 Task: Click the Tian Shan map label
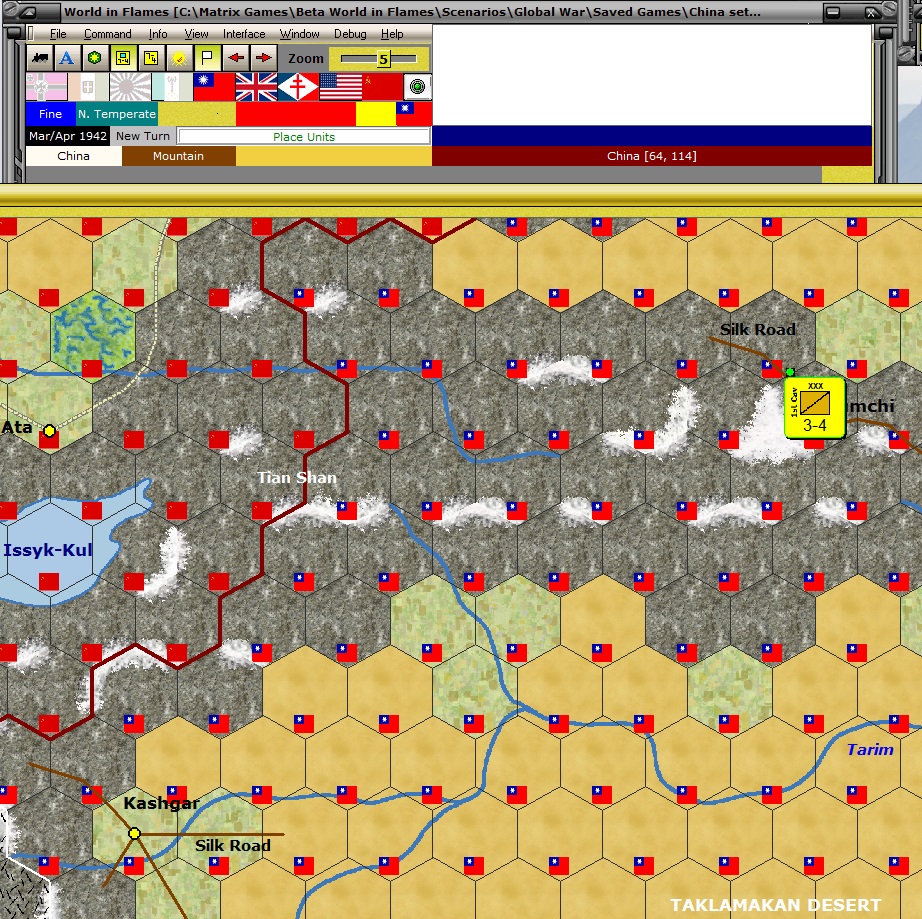tap(297, 477)
